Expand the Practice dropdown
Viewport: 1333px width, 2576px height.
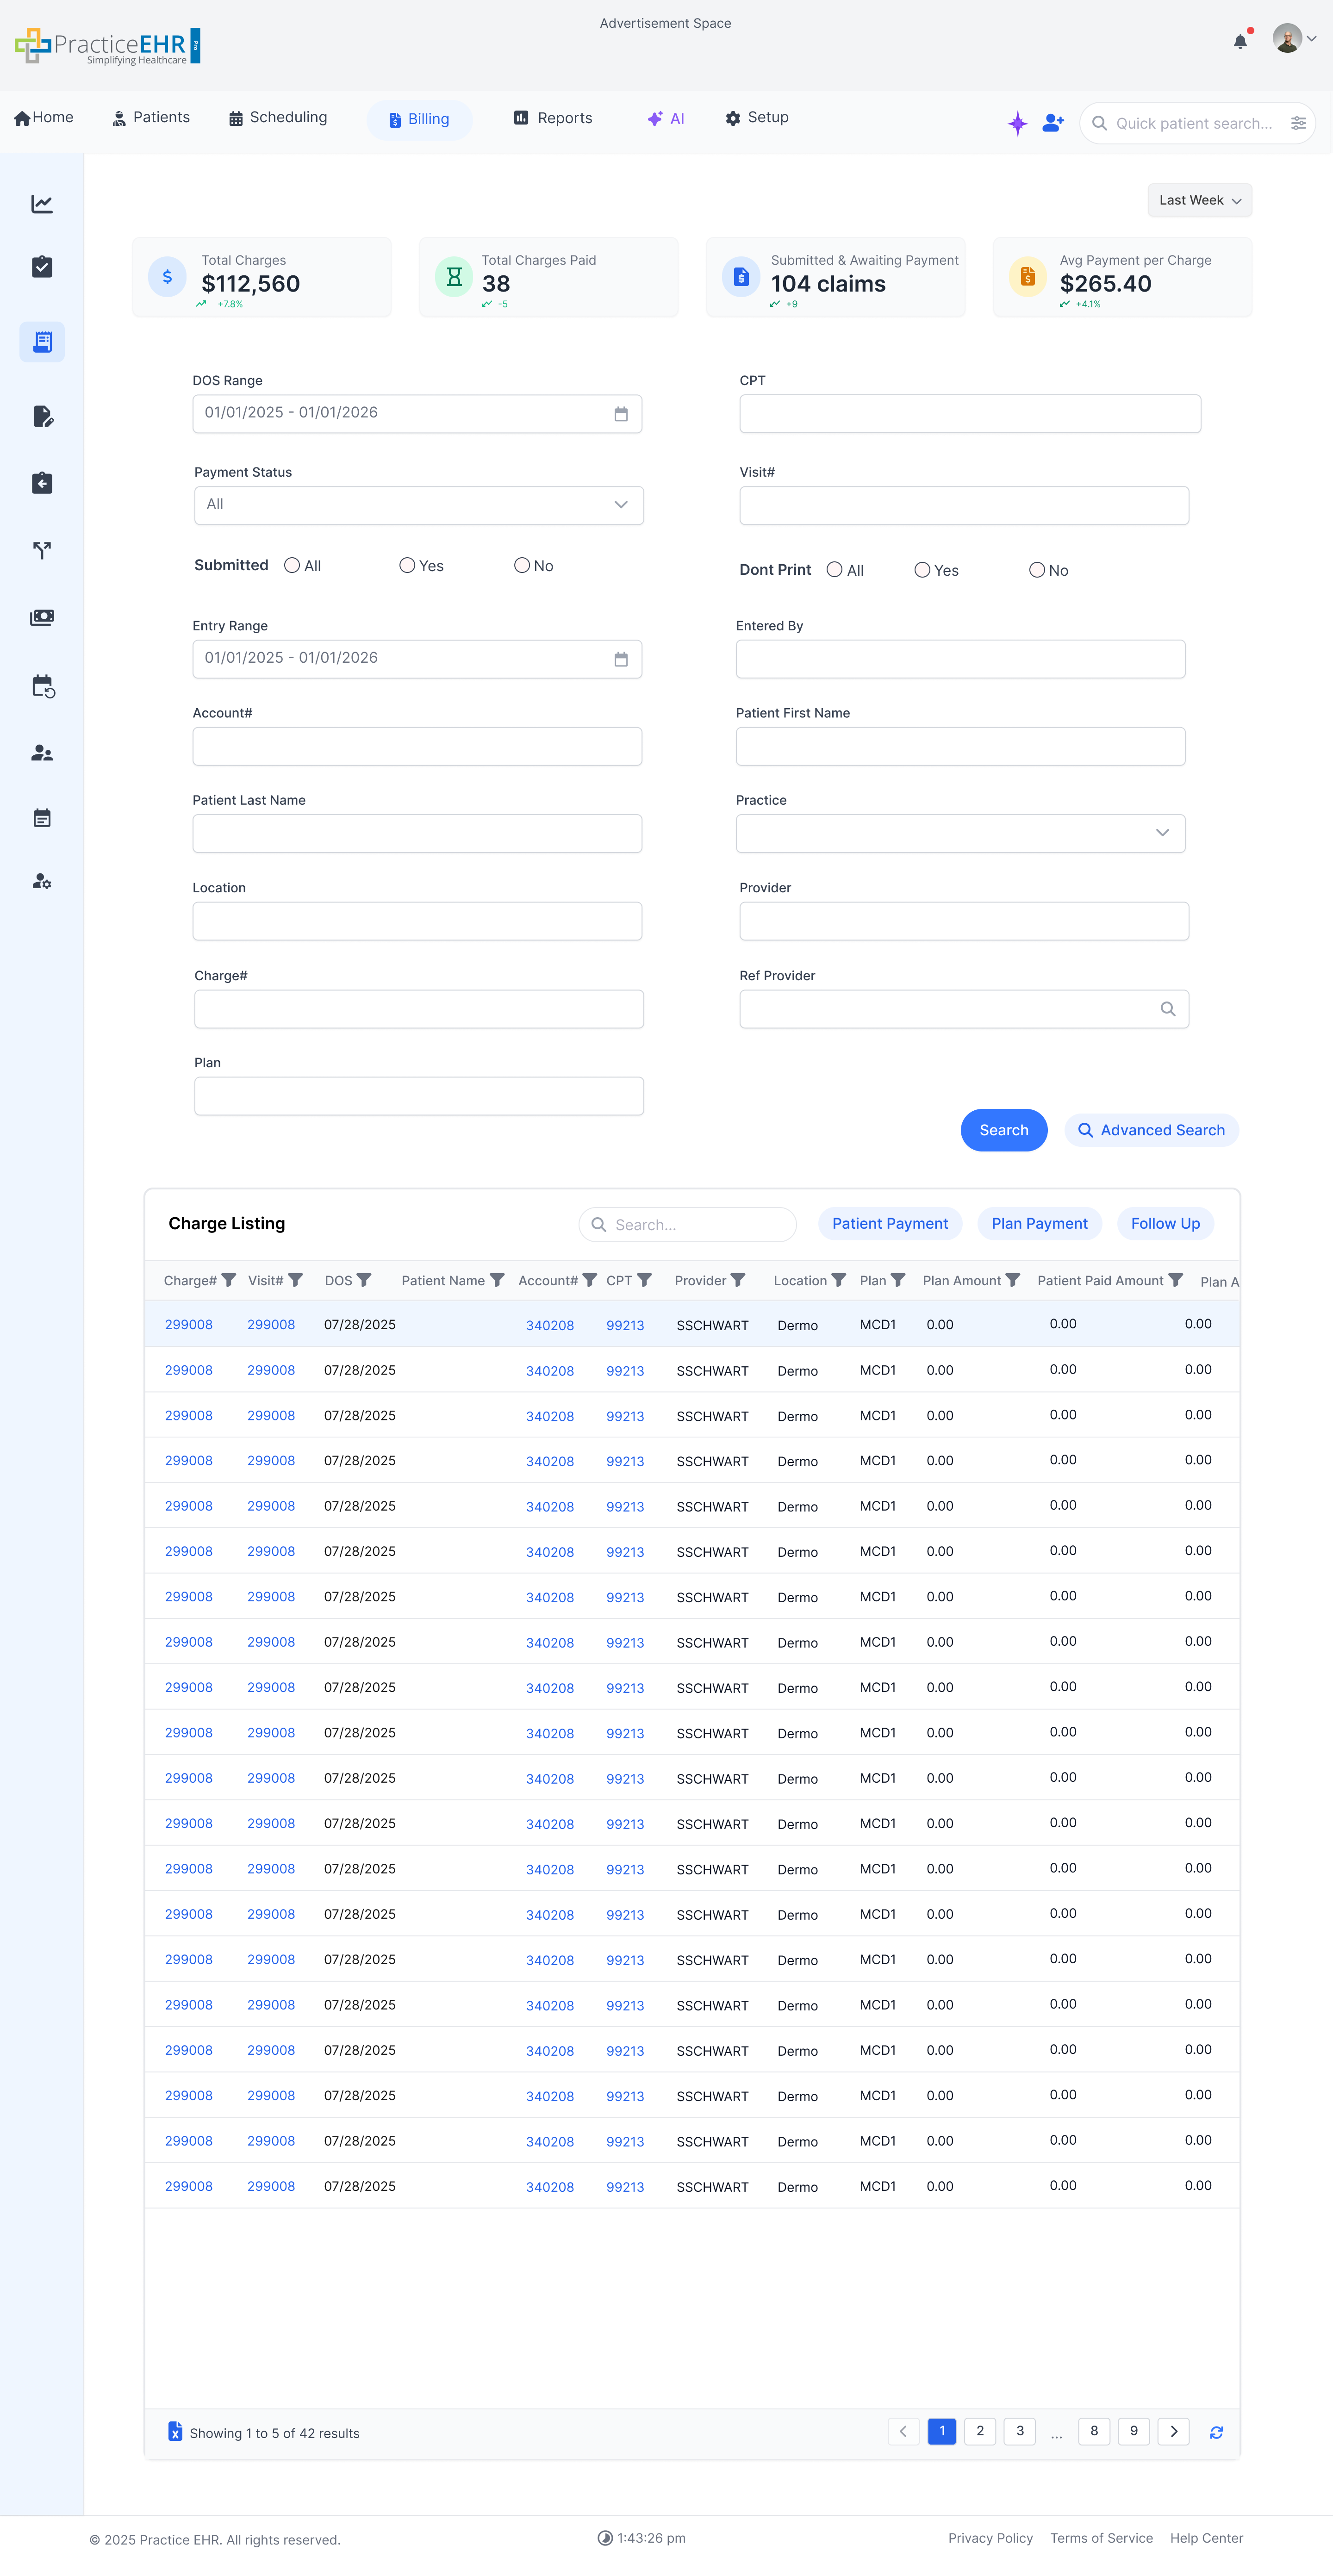[960, 833]
